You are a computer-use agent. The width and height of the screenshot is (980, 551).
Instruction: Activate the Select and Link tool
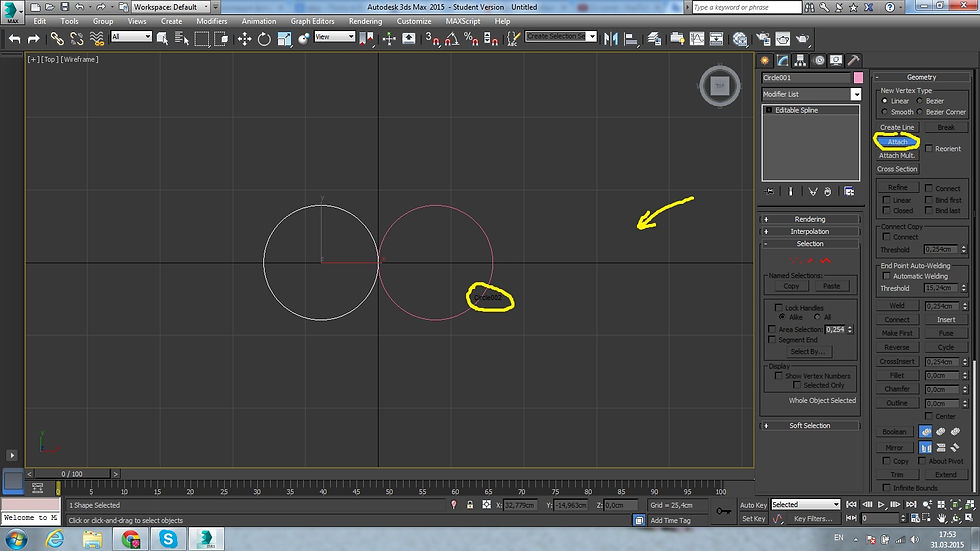57,39
